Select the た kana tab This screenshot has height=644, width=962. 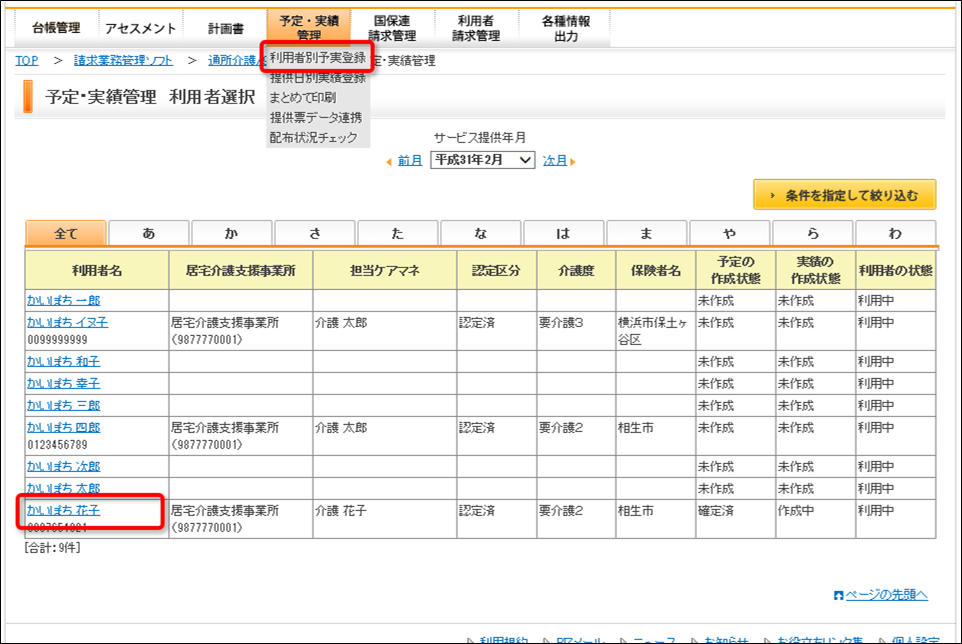click(x=398, y=234)
